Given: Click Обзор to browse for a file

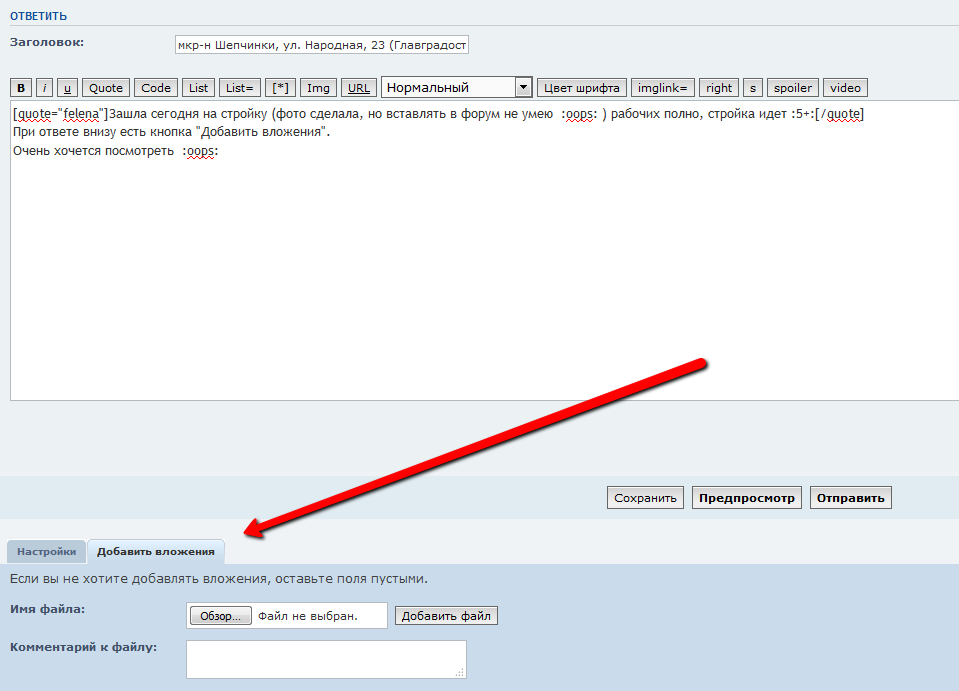Looking at the screenshot, I should (x=220, y=616).
